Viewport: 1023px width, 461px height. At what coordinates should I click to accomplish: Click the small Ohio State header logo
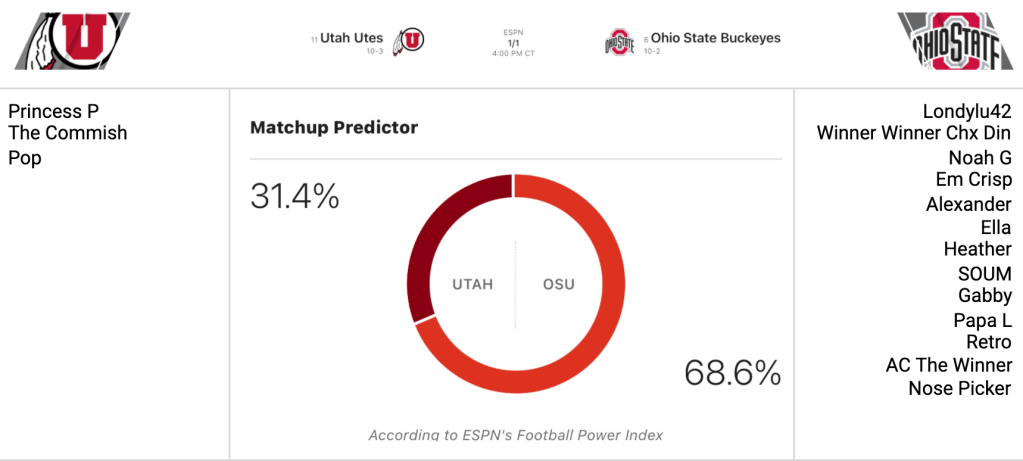click(x=619, y=43)
